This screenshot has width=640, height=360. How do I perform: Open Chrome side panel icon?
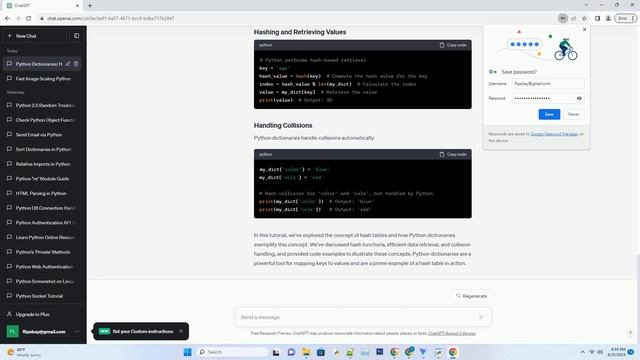[597, 18]
